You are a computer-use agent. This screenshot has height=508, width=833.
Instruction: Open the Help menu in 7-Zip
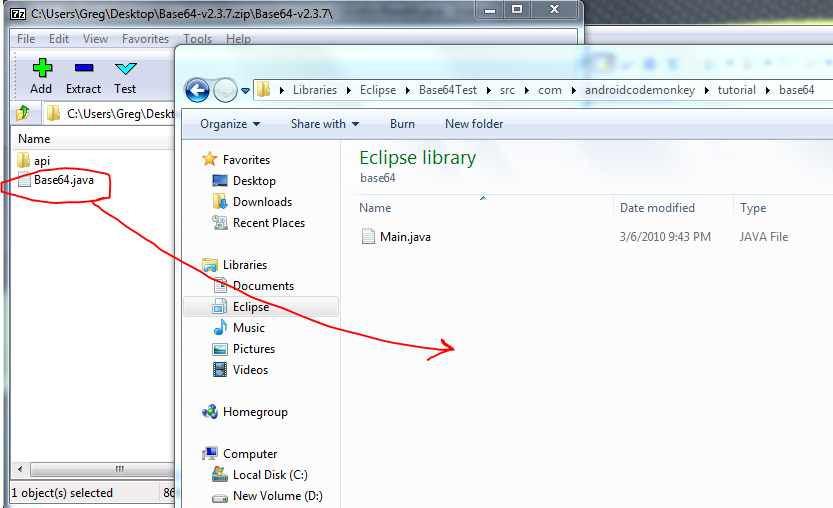click(238, 39)
